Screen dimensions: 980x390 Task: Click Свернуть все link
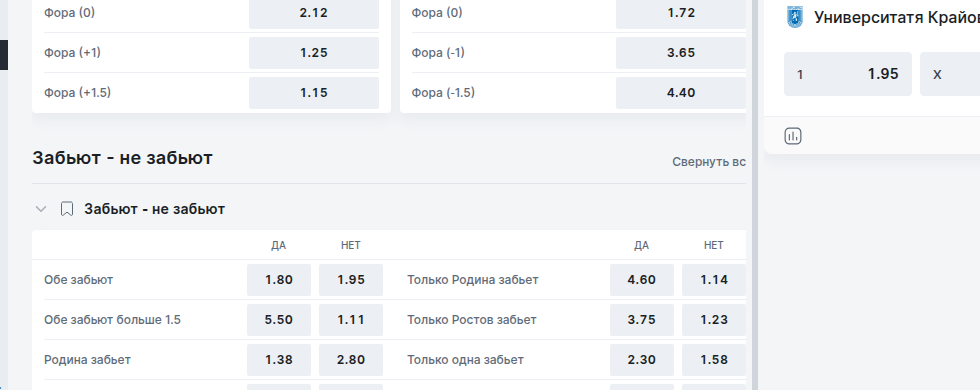tap(709, 162)
